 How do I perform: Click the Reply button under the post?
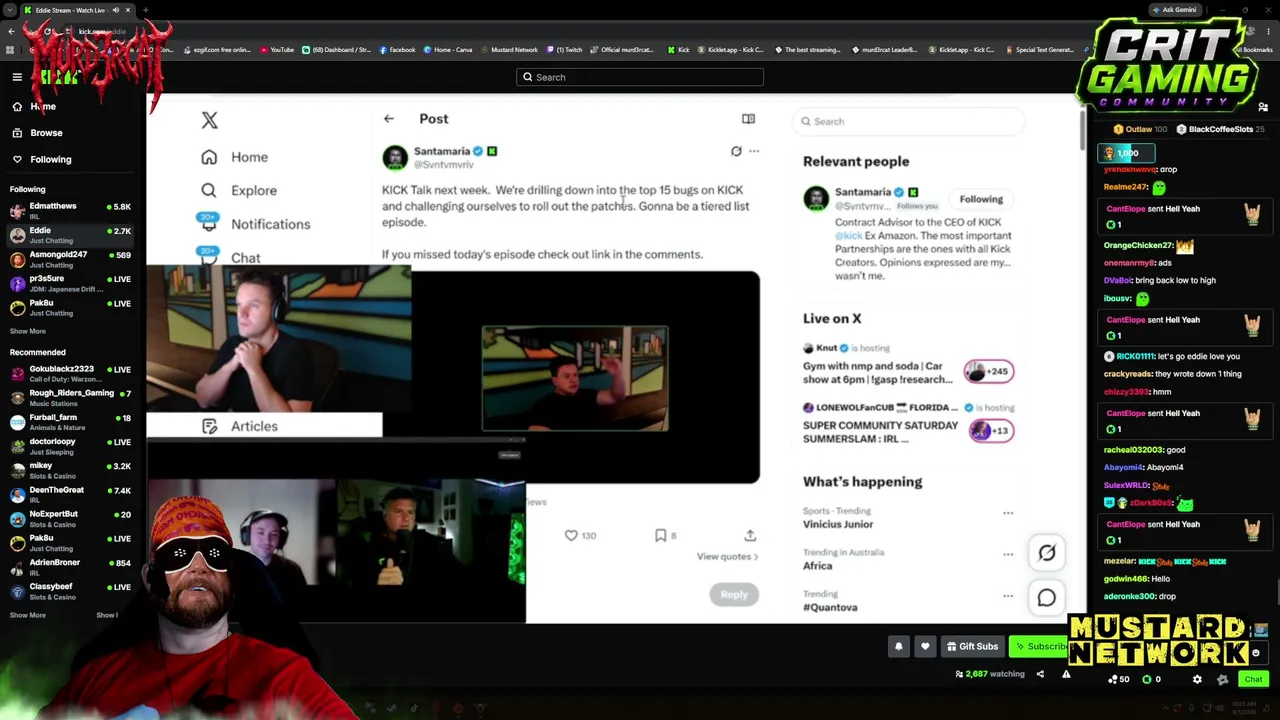click(x=734, y=595)
